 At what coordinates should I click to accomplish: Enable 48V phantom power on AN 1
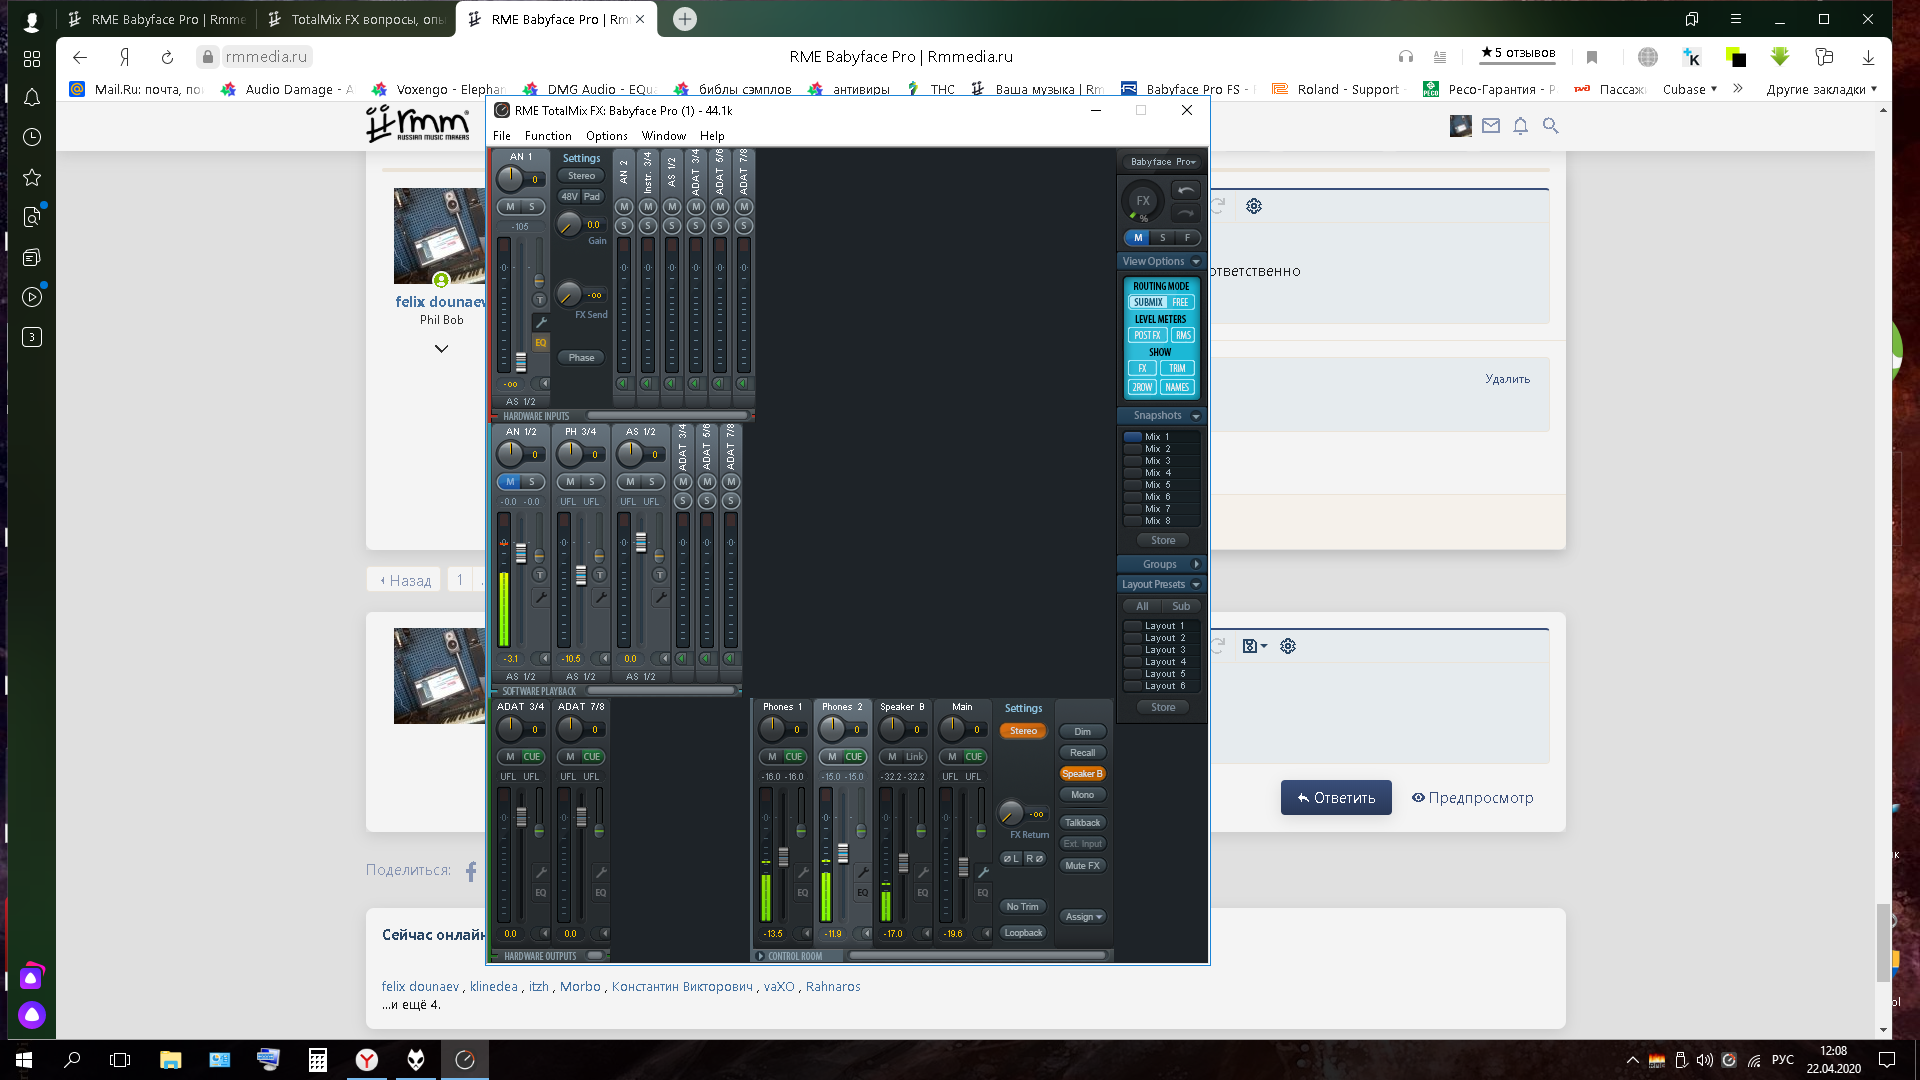pos(569,197)
